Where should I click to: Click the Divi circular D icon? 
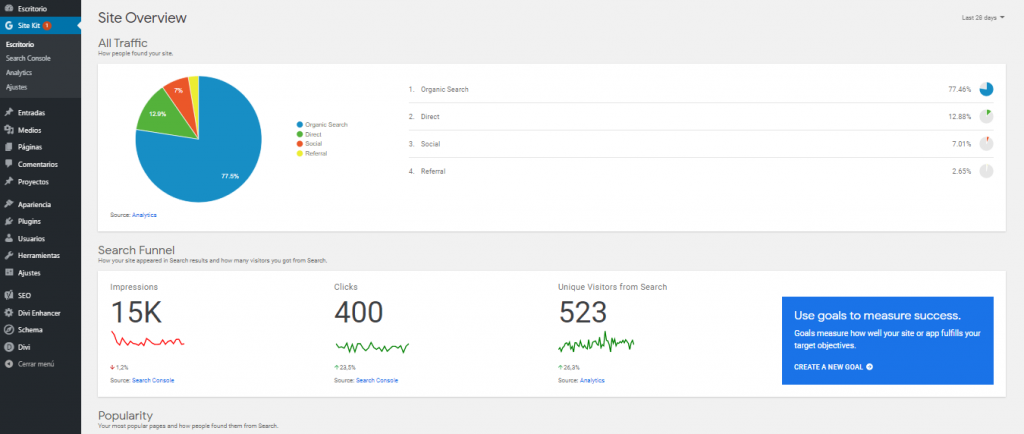pyautogui.click(x=8, y=347)
